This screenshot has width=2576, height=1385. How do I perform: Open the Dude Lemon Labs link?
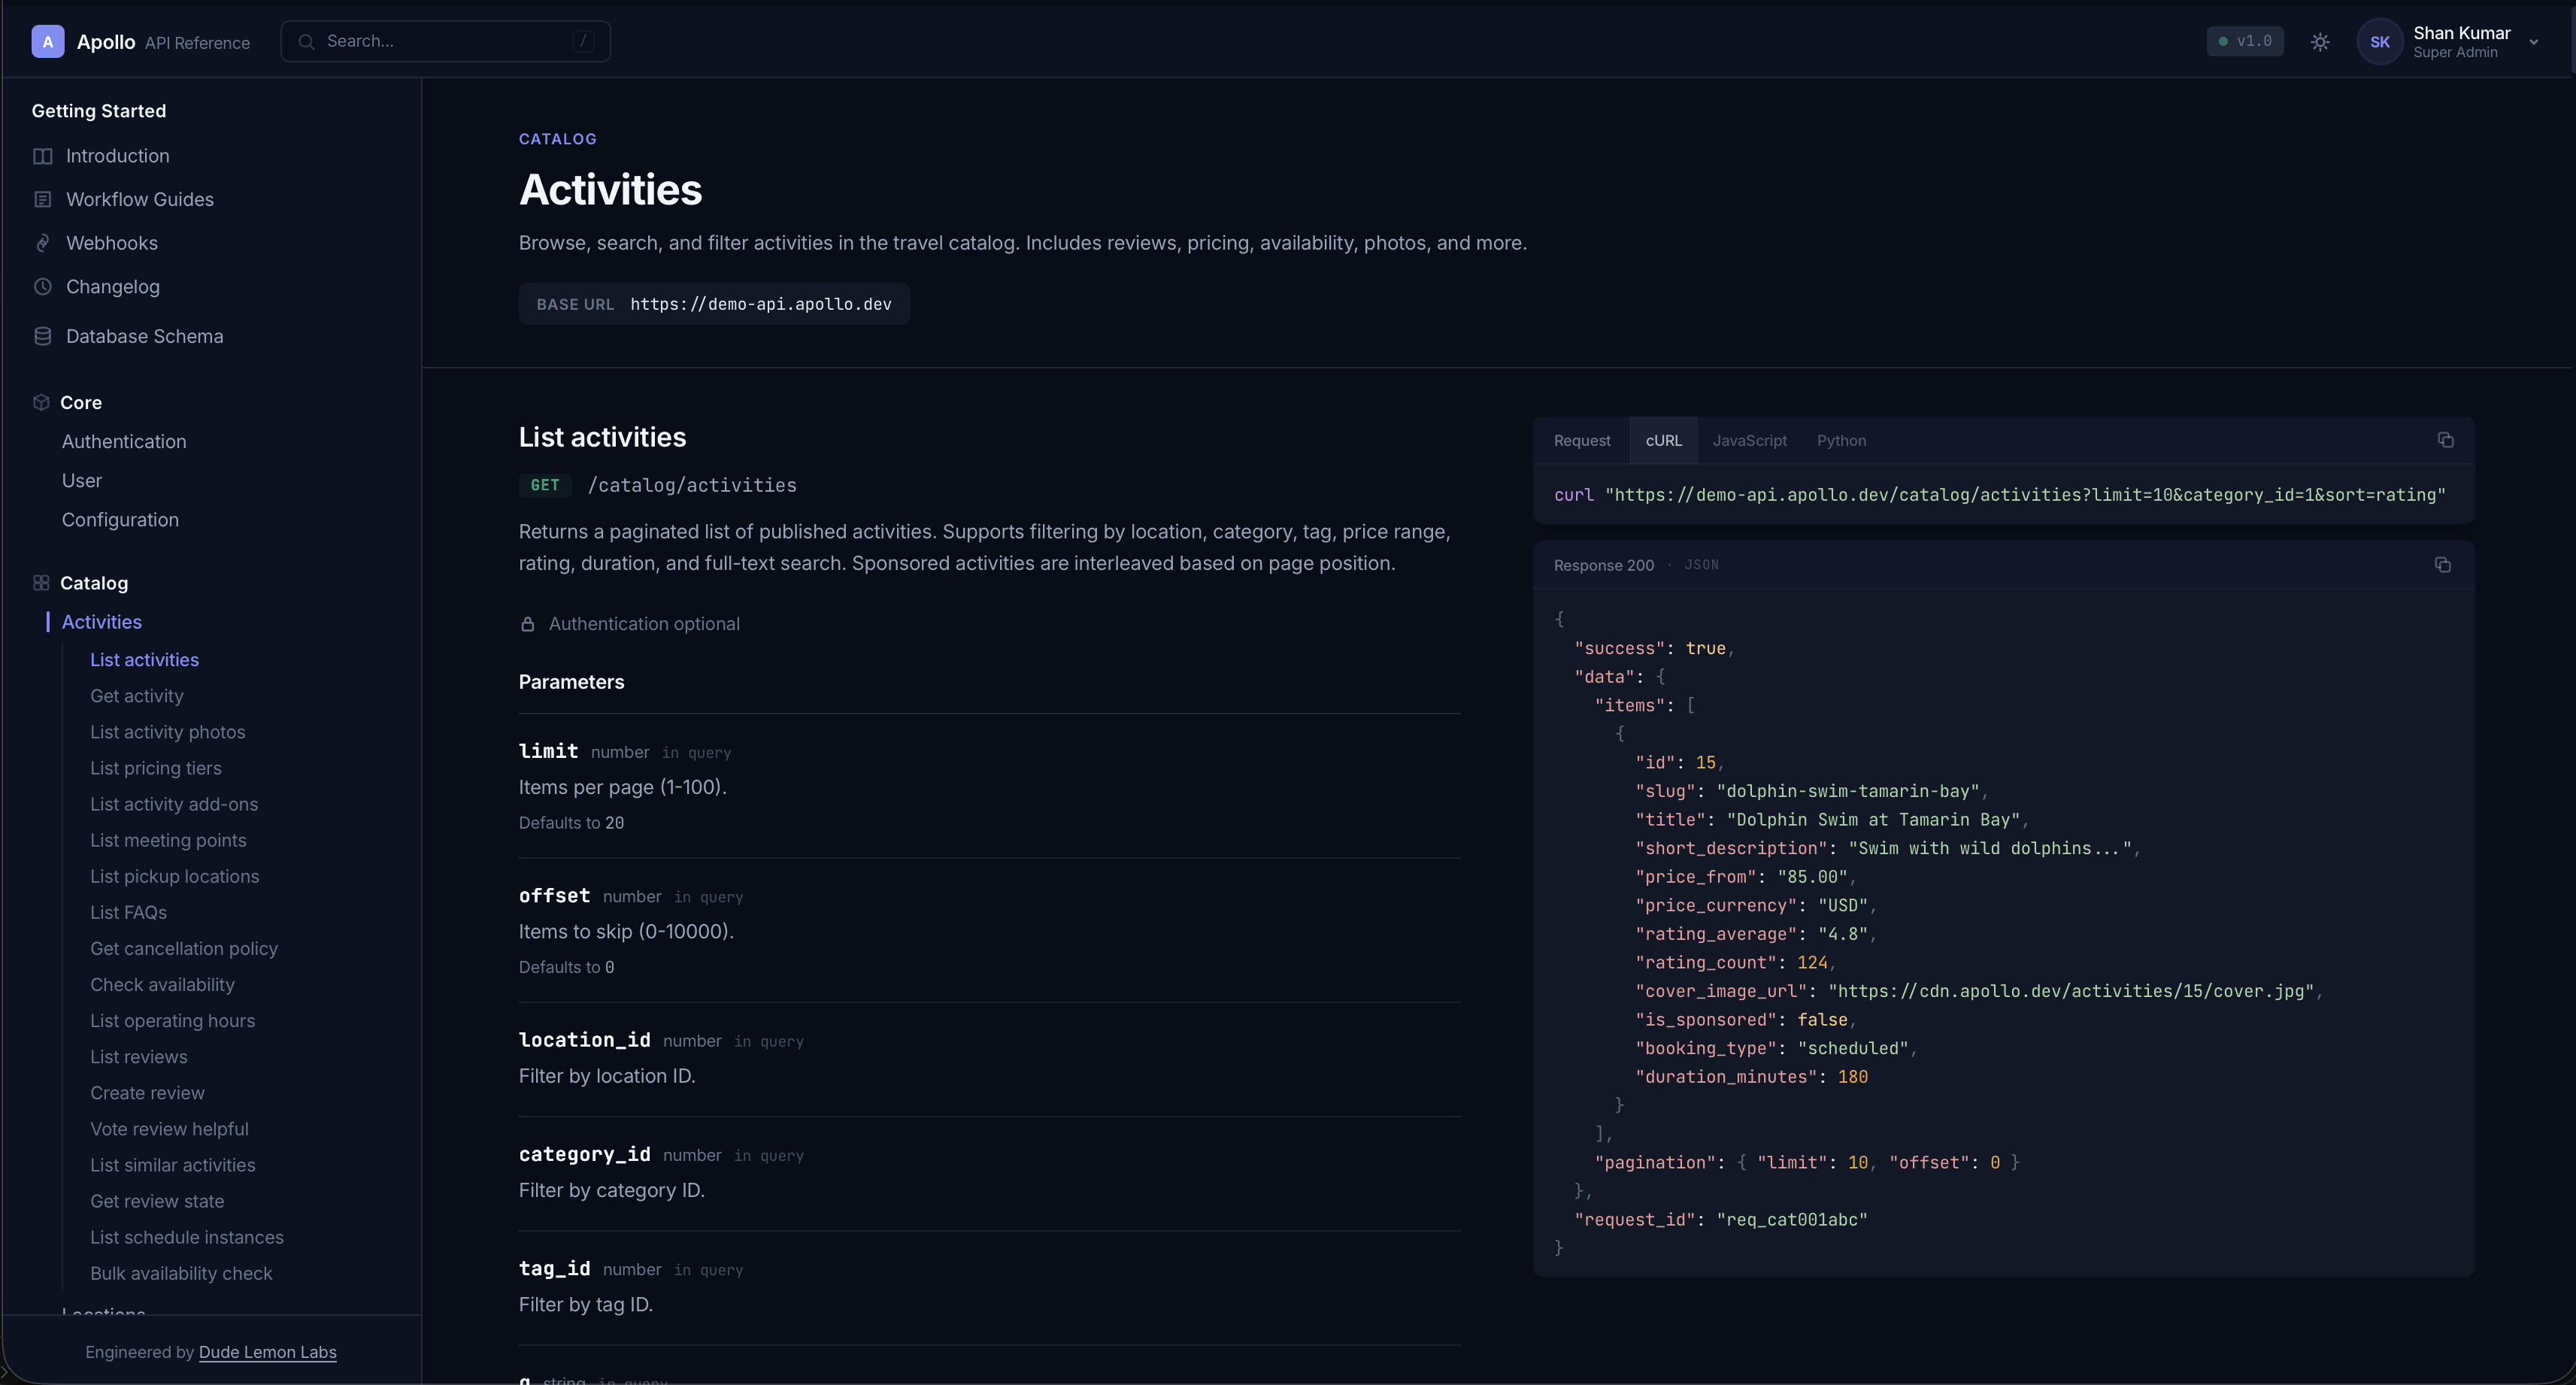[267, 1352]
